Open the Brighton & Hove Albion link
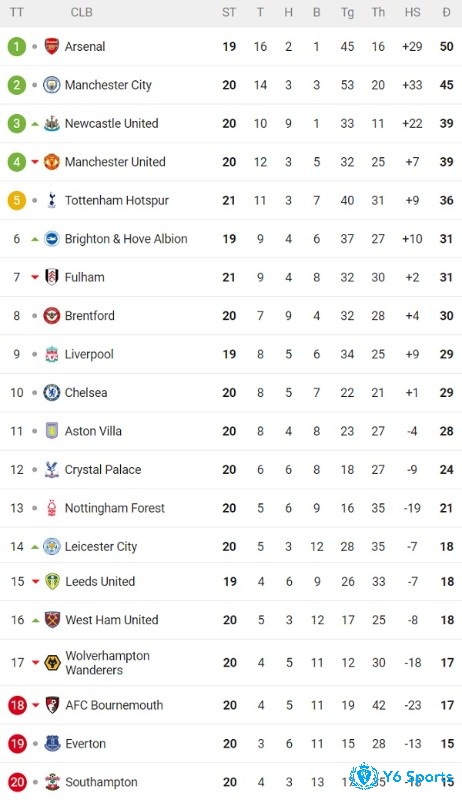Viewport: 462px width, 800px height. click(x=126, y=239)
